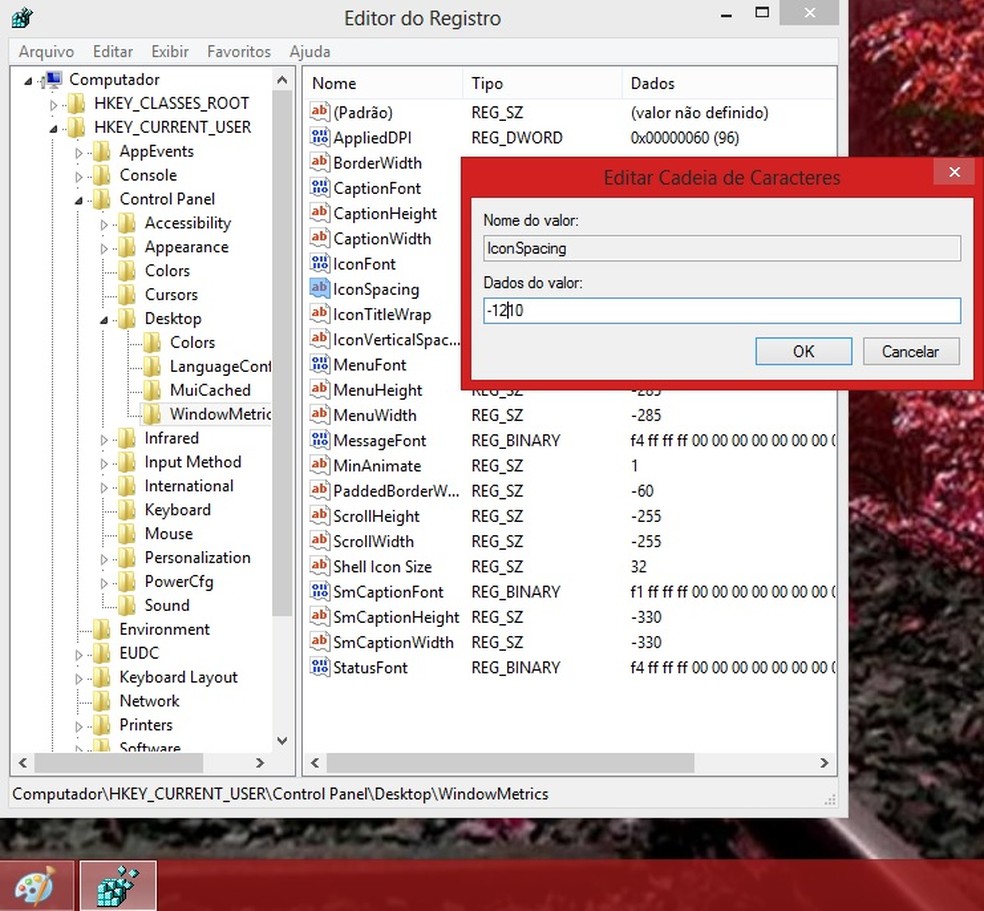This screenshot has width=984, height=911.
Task: Open the Paint app on the taskbar
Action: pyautogui.click(x=36, y=886)
